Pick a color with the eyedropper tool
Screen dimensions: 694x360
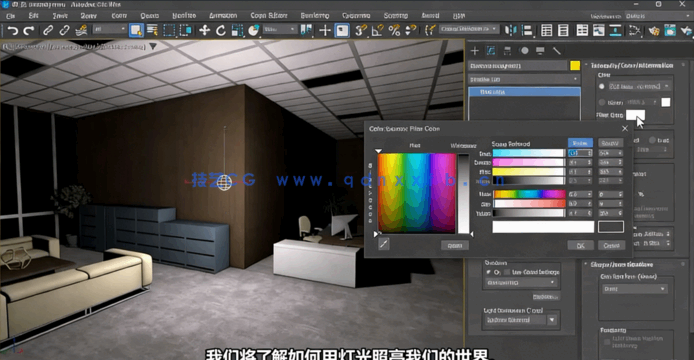pyautogui.click(x=384, y=244)
